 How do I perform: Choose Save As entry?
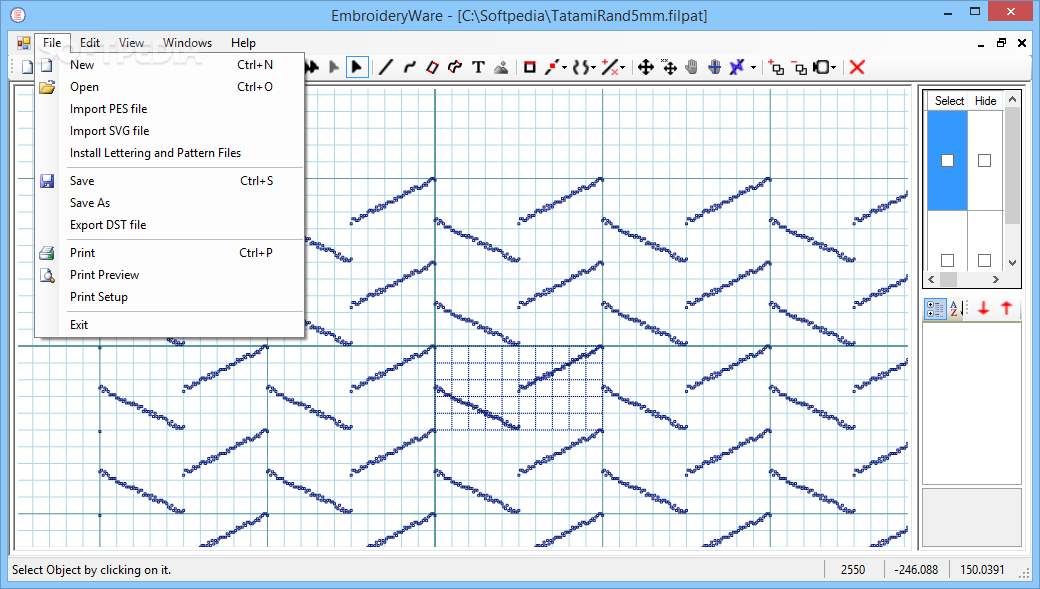point(170,203)
